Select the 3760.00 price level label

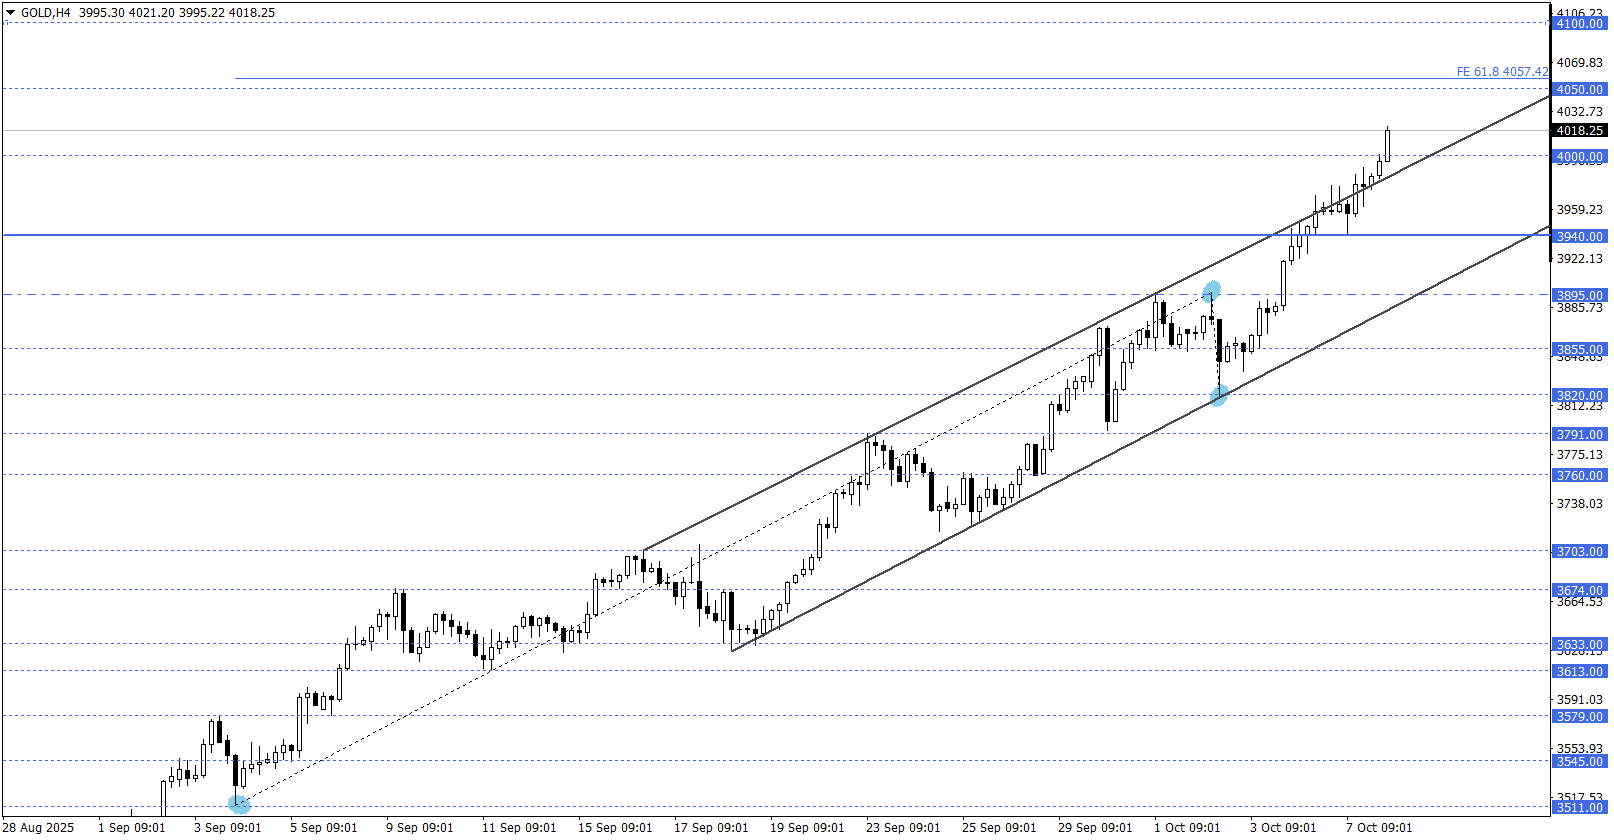tap(1579, 476)
